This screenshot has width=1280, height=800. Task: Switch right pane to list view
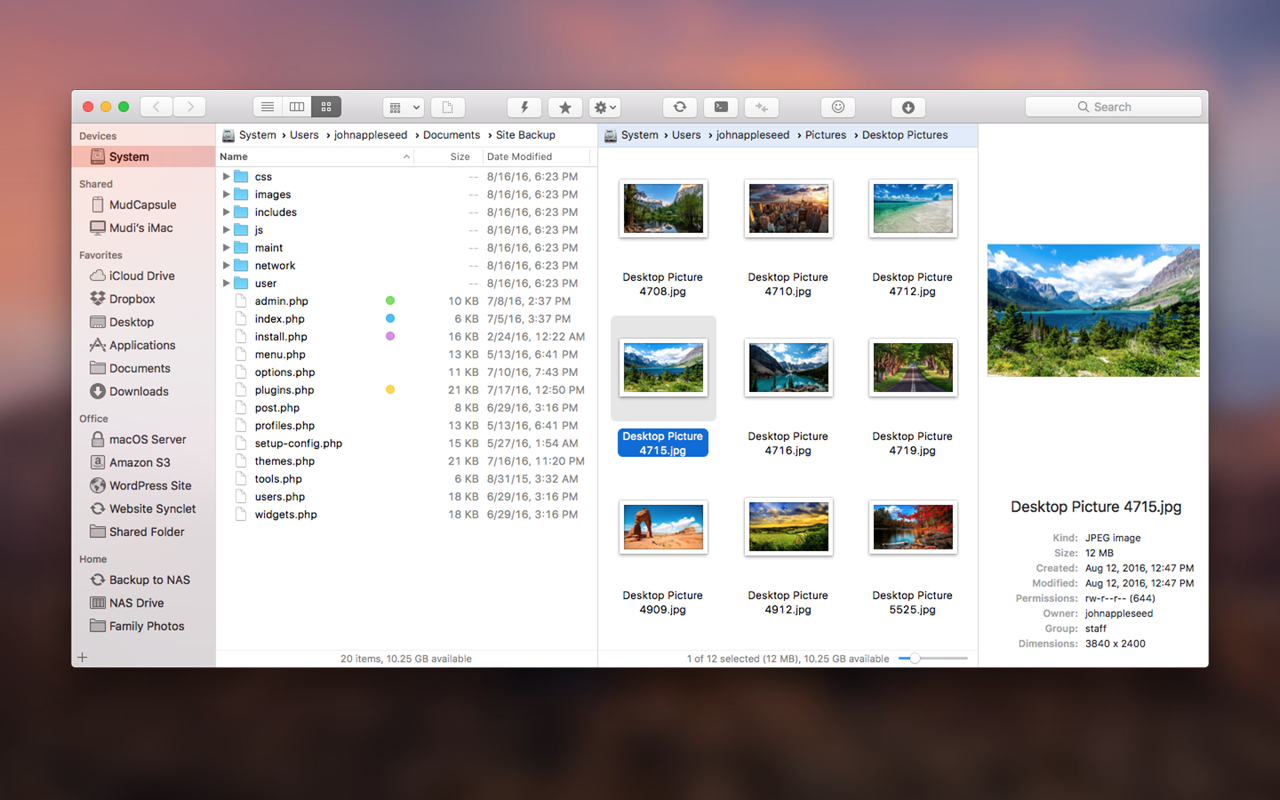(267, 107)
